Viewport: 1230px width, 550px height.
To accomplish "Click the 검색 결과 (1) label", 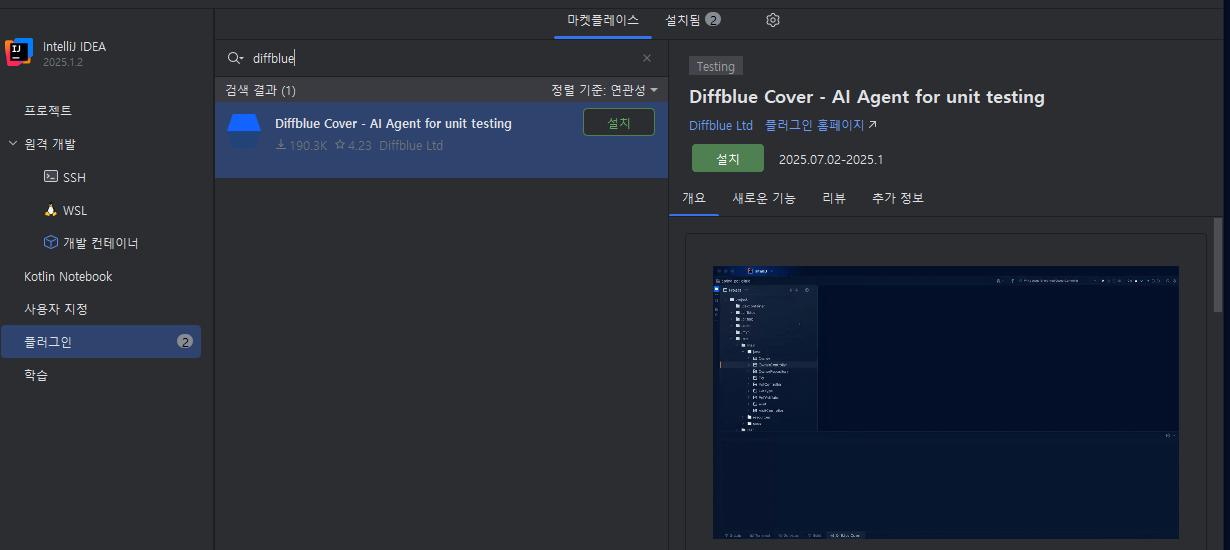I will click(261, 90).
